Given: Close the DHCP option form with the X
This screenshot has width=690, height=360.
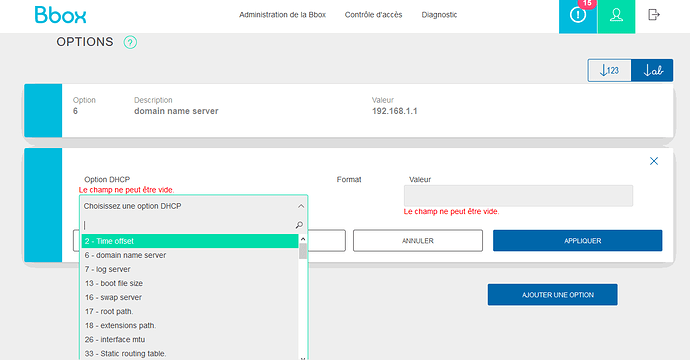Looking at the screenshot, I should click(x=654, y=161).
